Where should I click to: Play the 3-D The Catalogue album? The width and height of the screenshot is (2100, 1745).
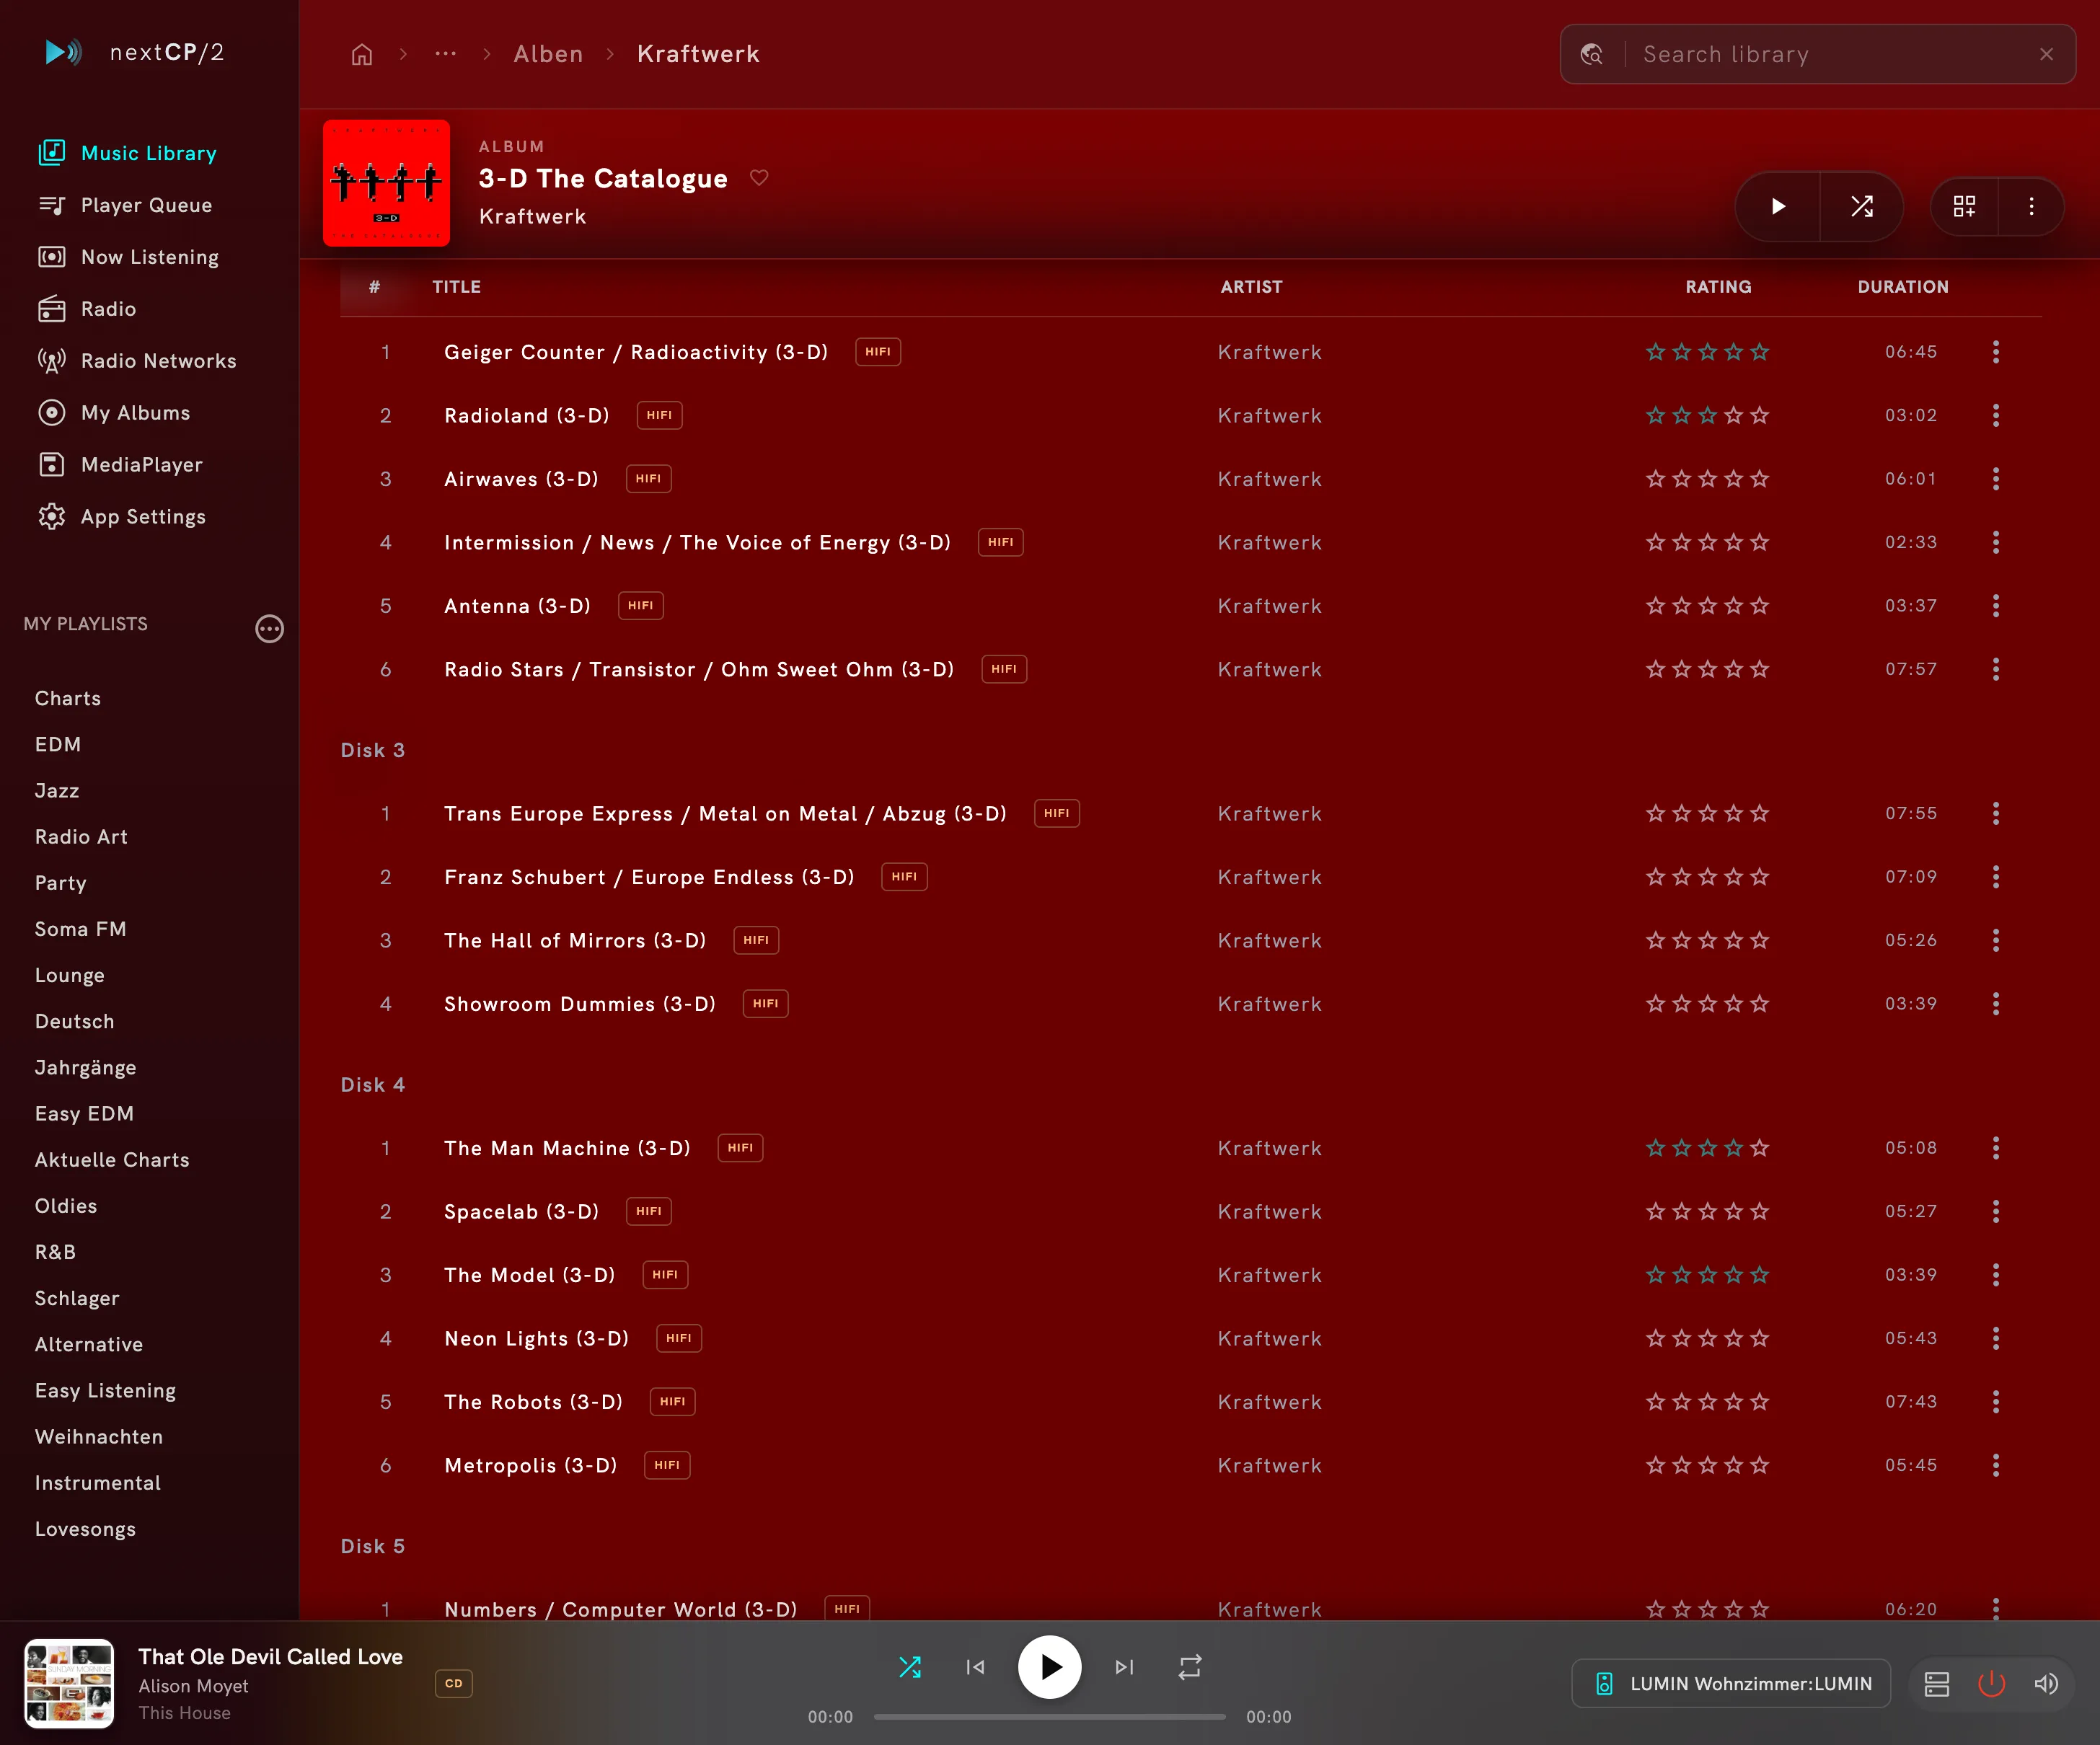pos(1778,206)
